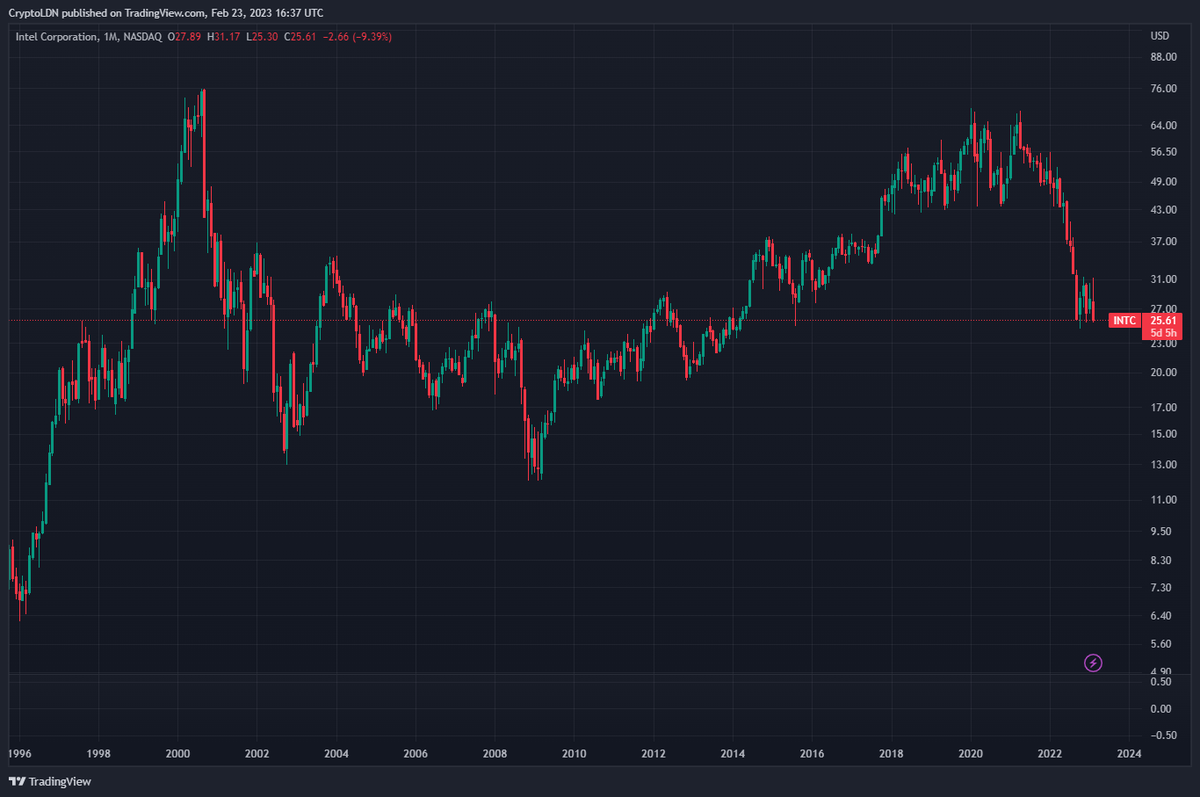Screen dimensions: 1200x797
Task: Click the USD currency label on the price axis
Action: pyautogui.click(x=1160, y=36)
